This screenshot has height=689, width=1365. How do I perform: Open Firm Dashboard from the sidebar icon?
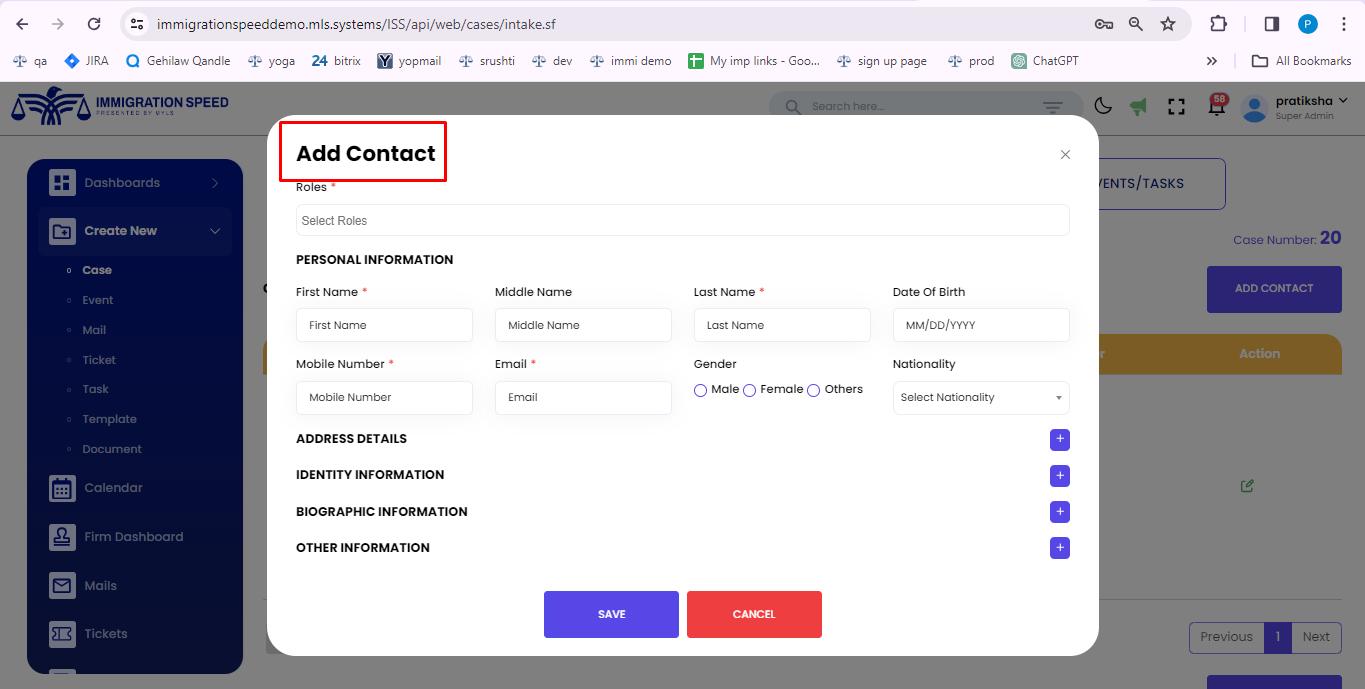[x=60, y=536]
